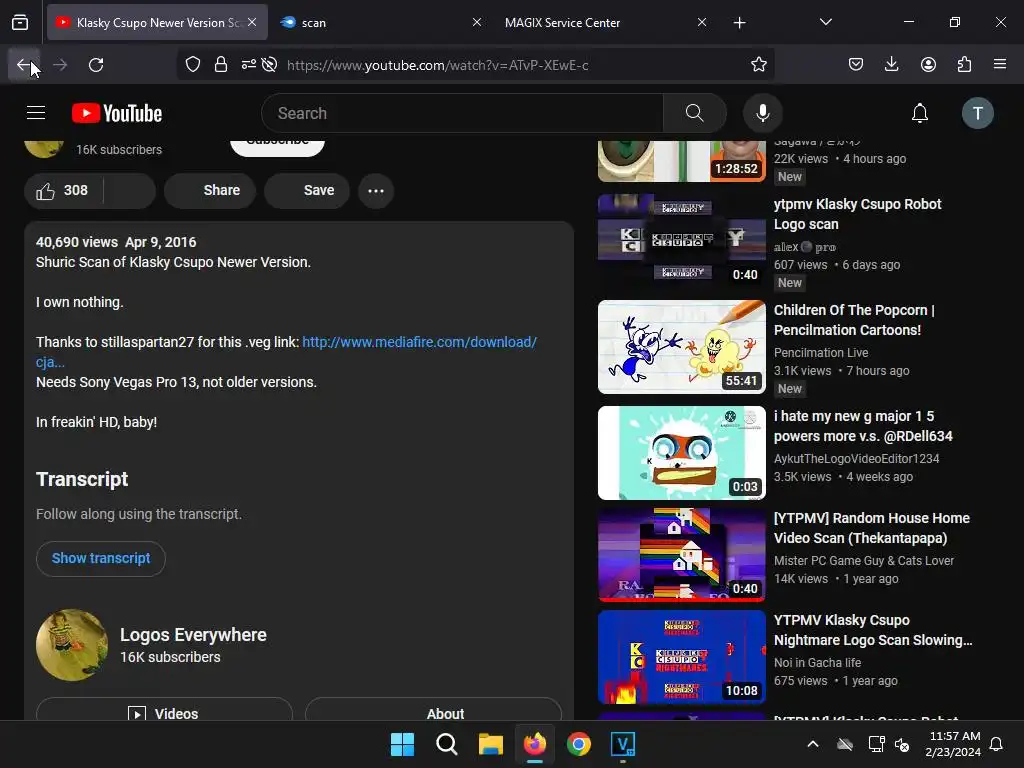The image size is (1024, 768).
Task: Open the Pocket save icon
Action: click(x=856, y=65)
